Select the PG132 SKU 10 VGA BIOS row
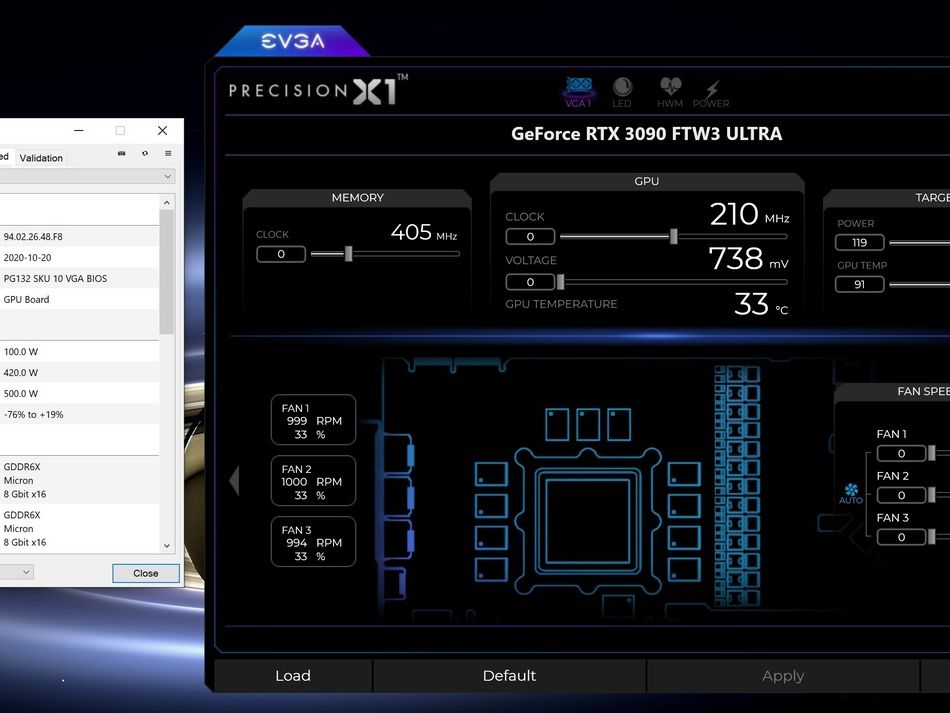The width and height of the screenshot is (950, 713). pyautogui.click(x=79, y=278)
